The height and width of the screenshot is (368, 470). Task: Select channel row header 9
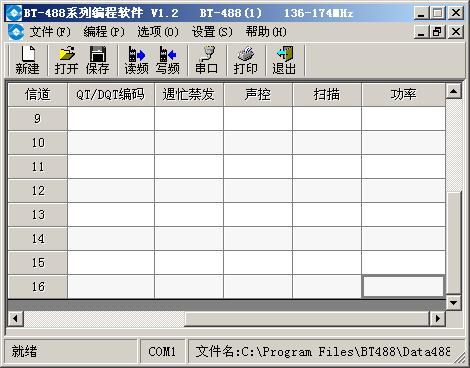point(38,119)
